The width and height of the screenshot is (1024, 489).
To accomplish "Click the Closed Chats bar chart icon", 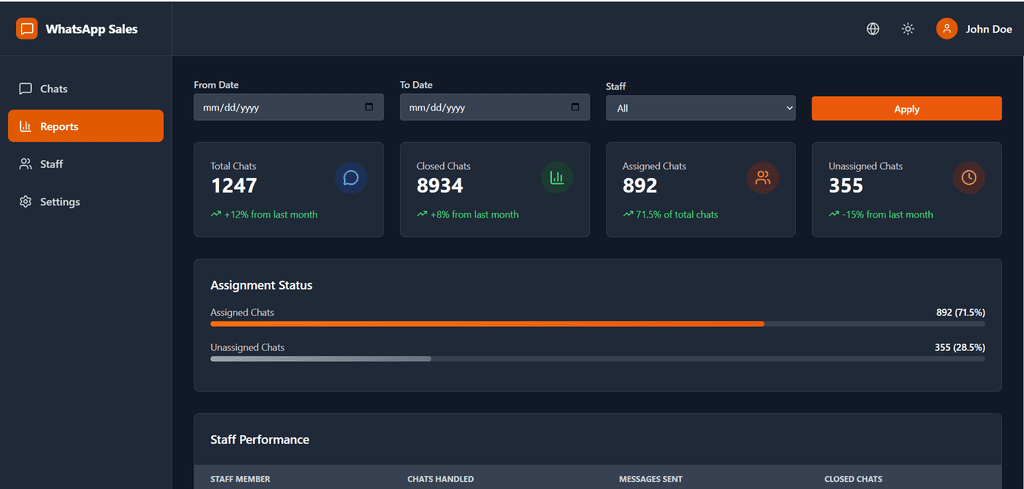I will [x=557, y=178].
